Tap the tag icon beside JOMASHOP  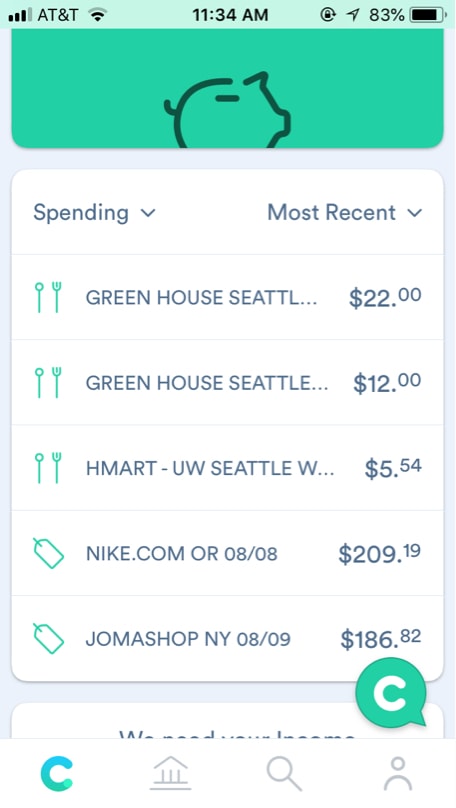[x=48, y=638]
